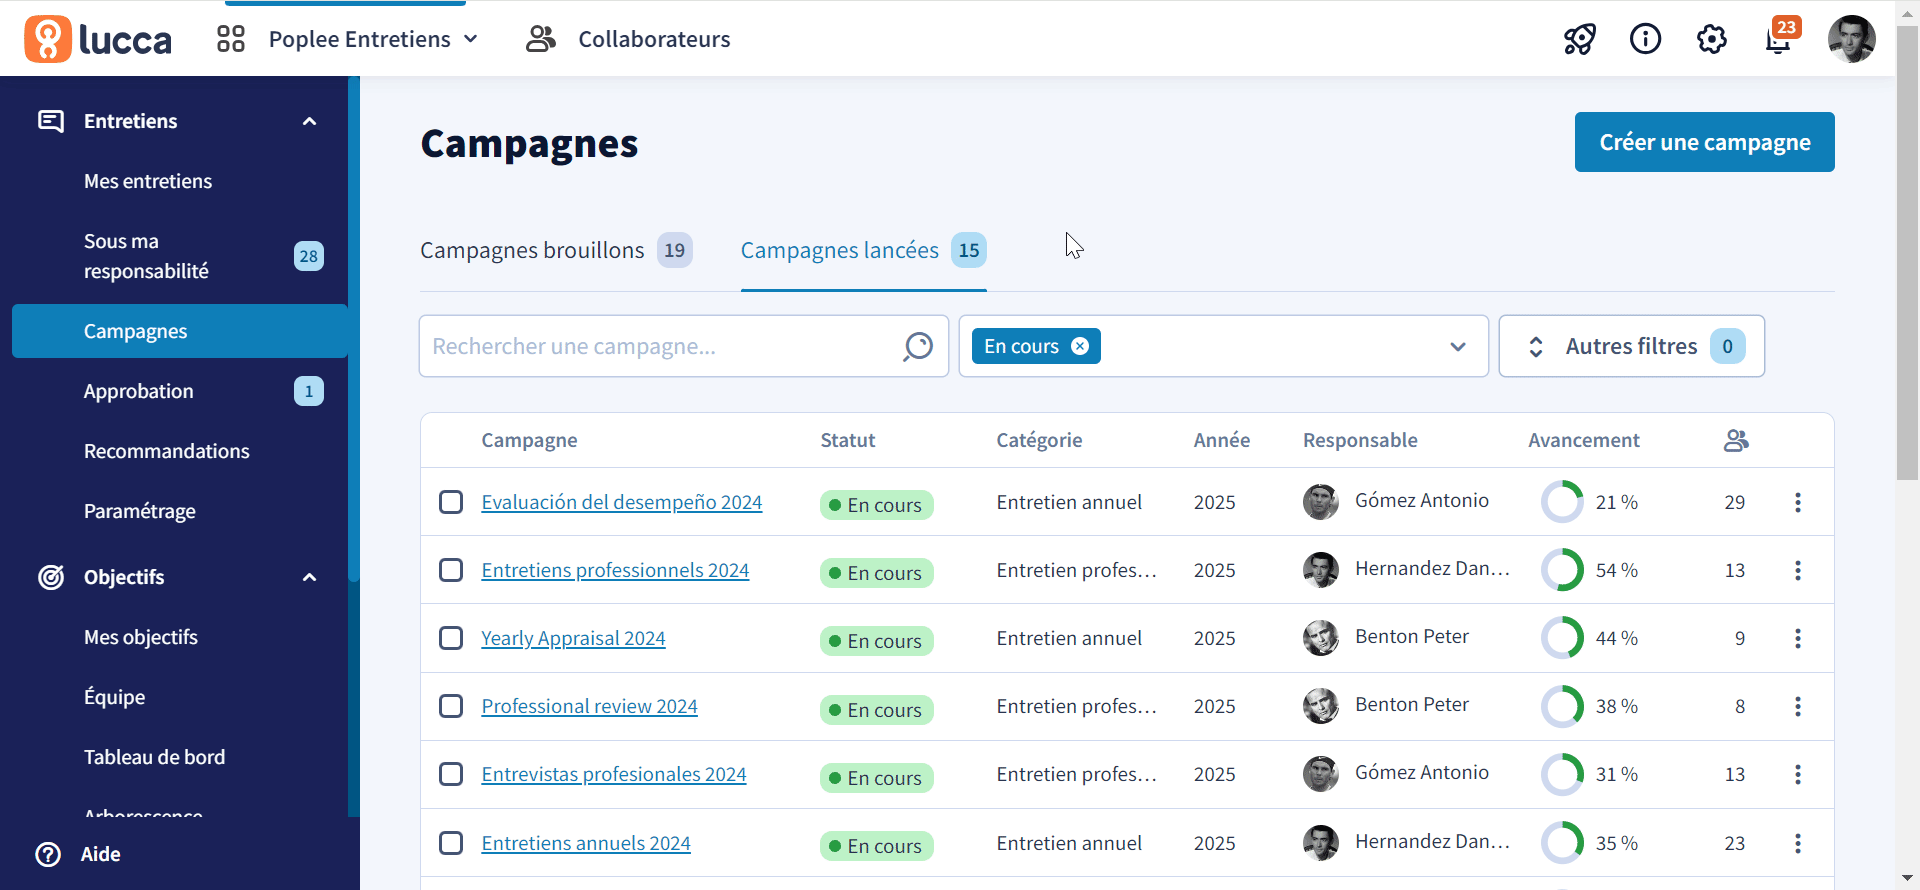This screenshot has height=890, width=1920.
Task: Open the user profile avatar
Action: [x=1851, y=39]
